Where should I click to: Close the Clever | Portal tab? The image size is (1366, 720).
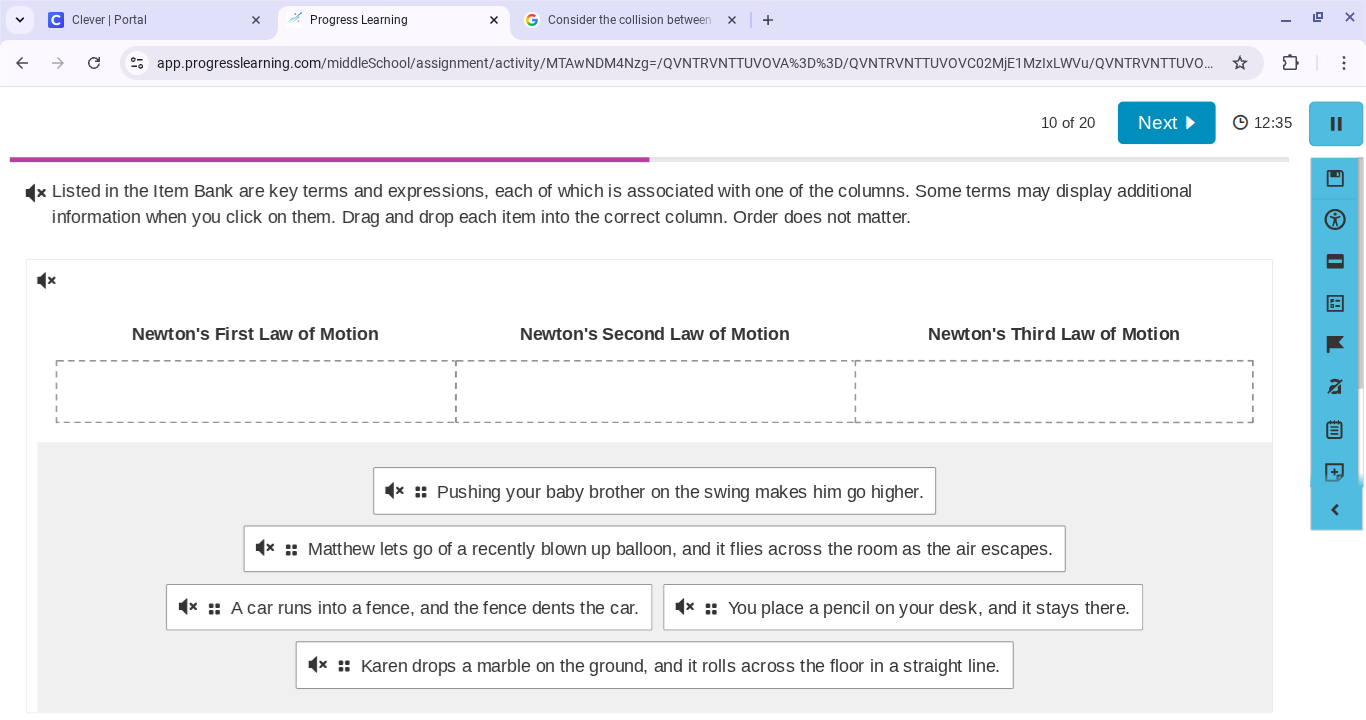pos(256,20)
